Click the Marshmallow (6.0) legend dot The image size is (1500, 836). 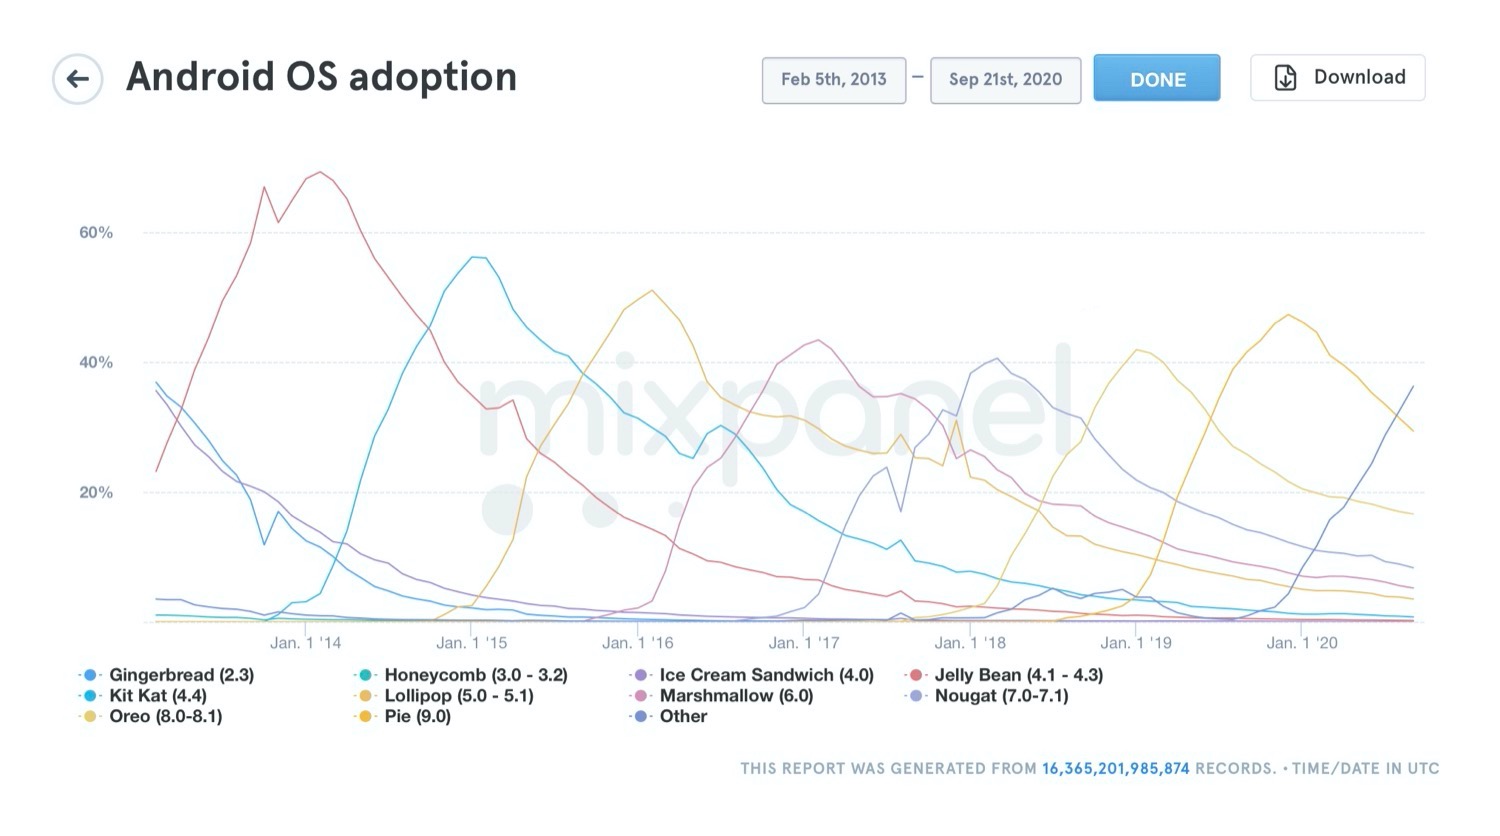click(x=641, y=696)
